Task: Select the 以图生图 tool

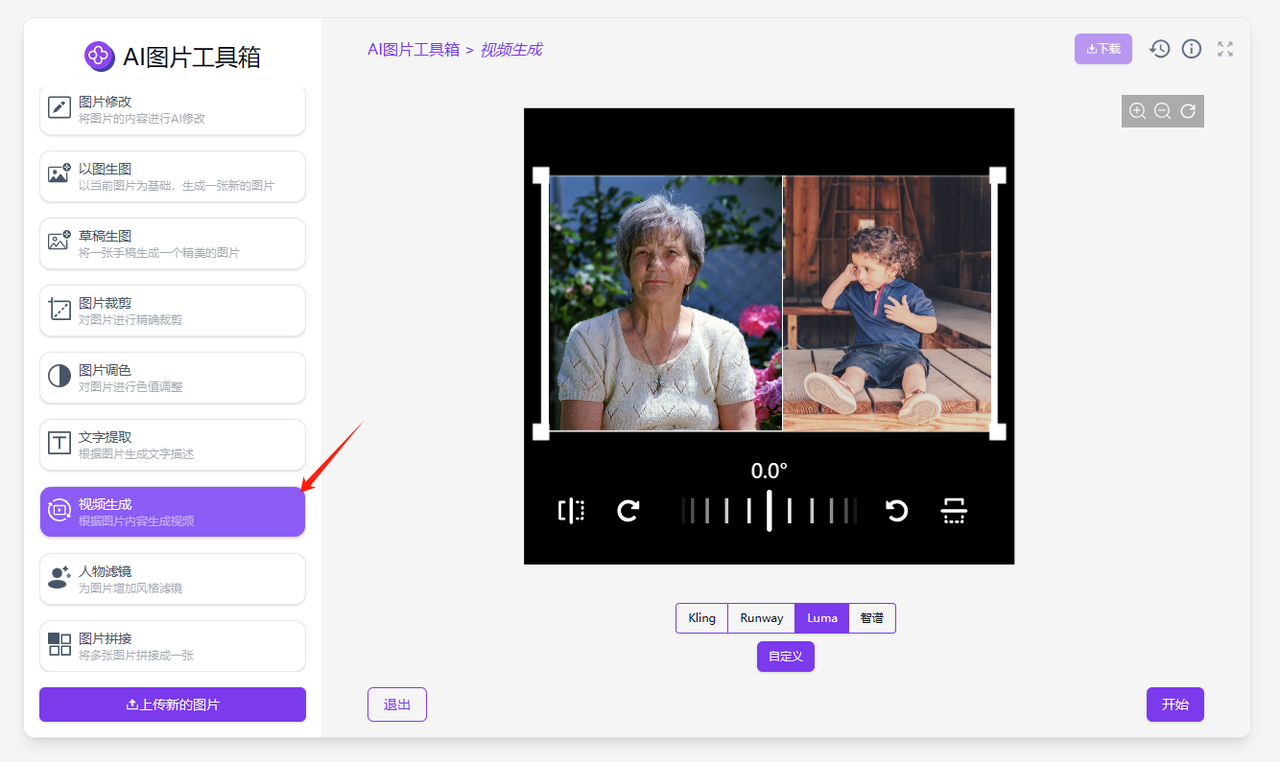Action: click(x=172, y=176)
